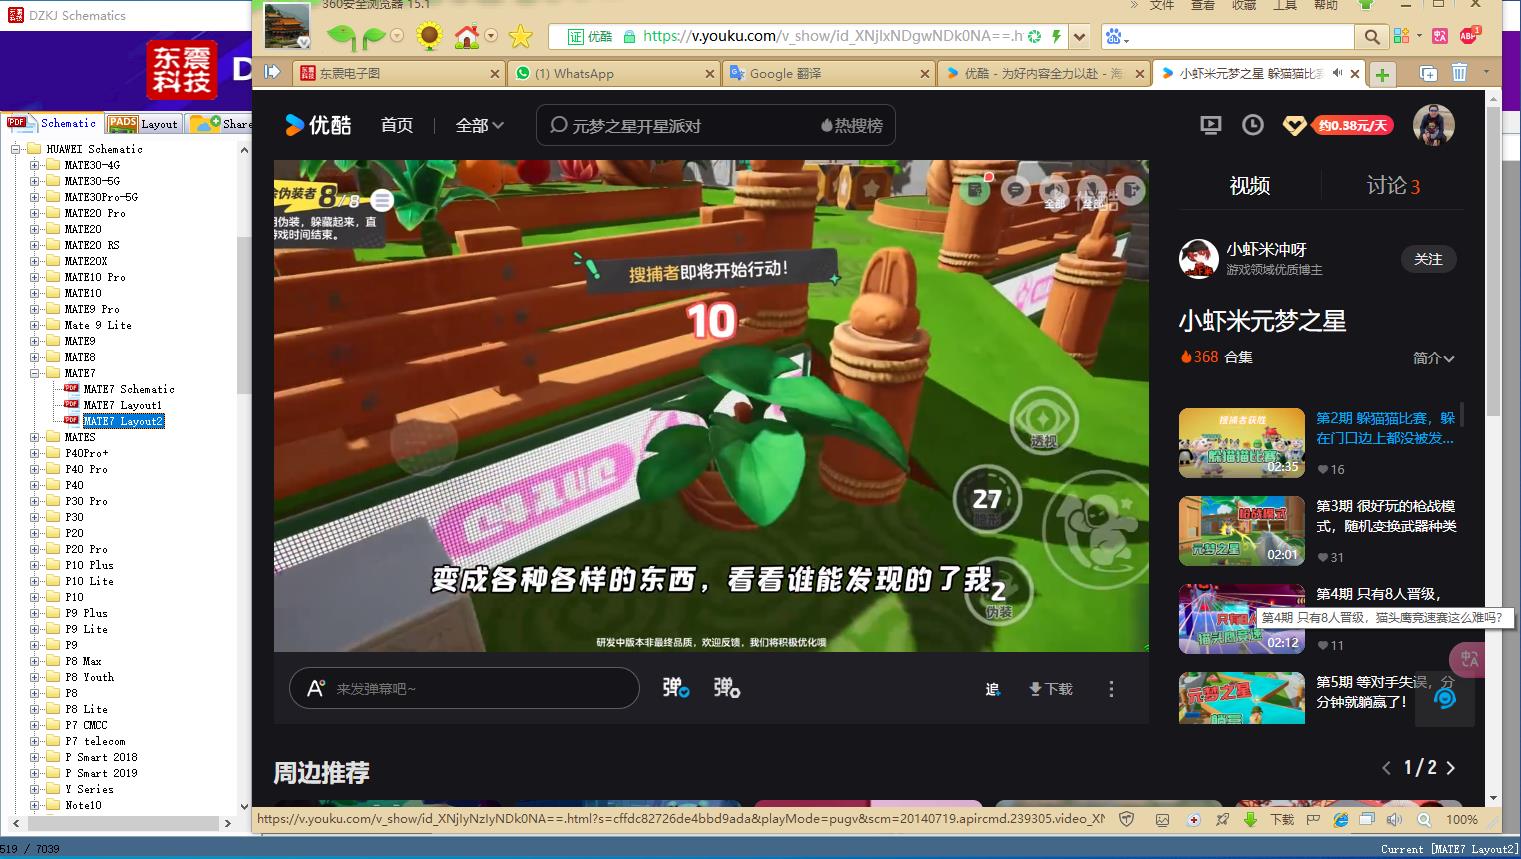Open MATE7 Layout1 PDF item
Viewport: 1521px width, 859px height.
click(122, 405)
